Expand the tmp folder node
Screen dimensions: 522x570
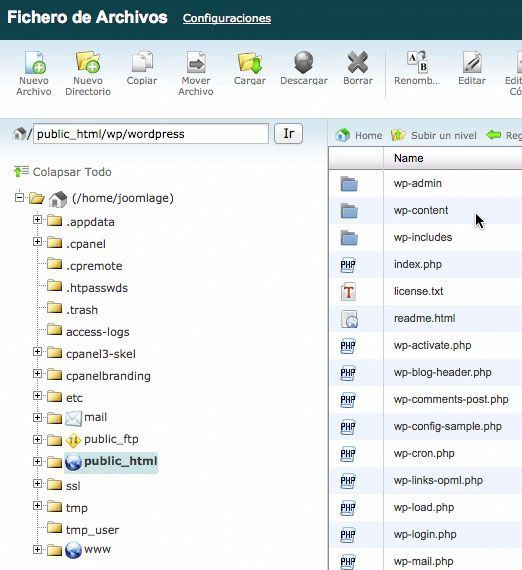click(x=37, y=506)
